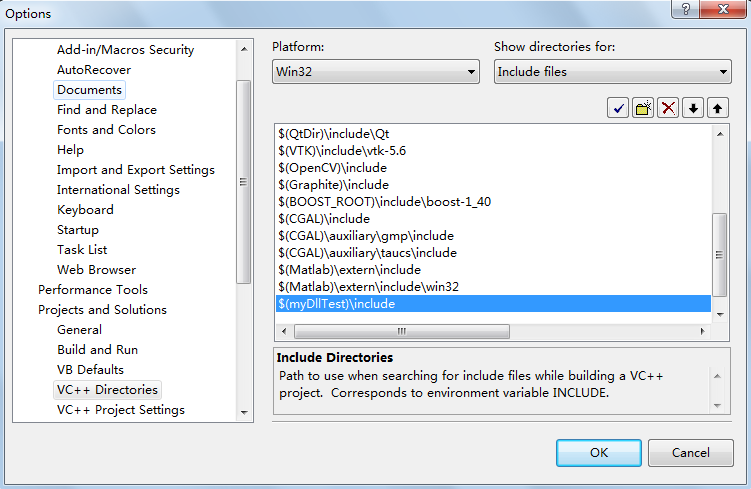This screenshot has height=489, width=751.
Task: Open Task List options
Action: pyautogui.click(x=82, y=250)
